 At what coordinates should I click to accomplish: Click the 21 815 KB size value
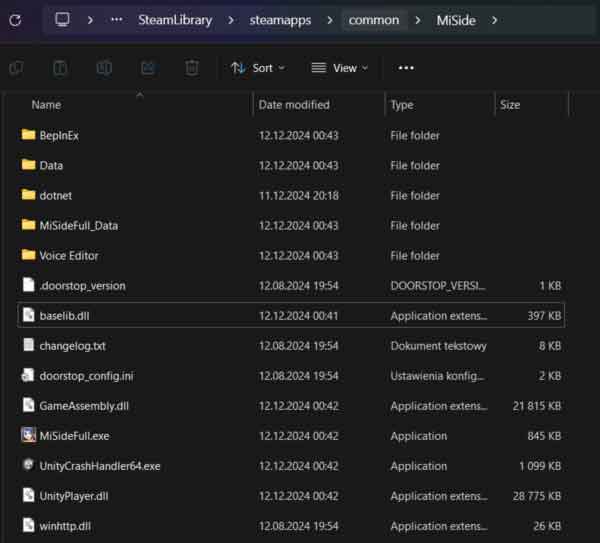coord(537,406)
